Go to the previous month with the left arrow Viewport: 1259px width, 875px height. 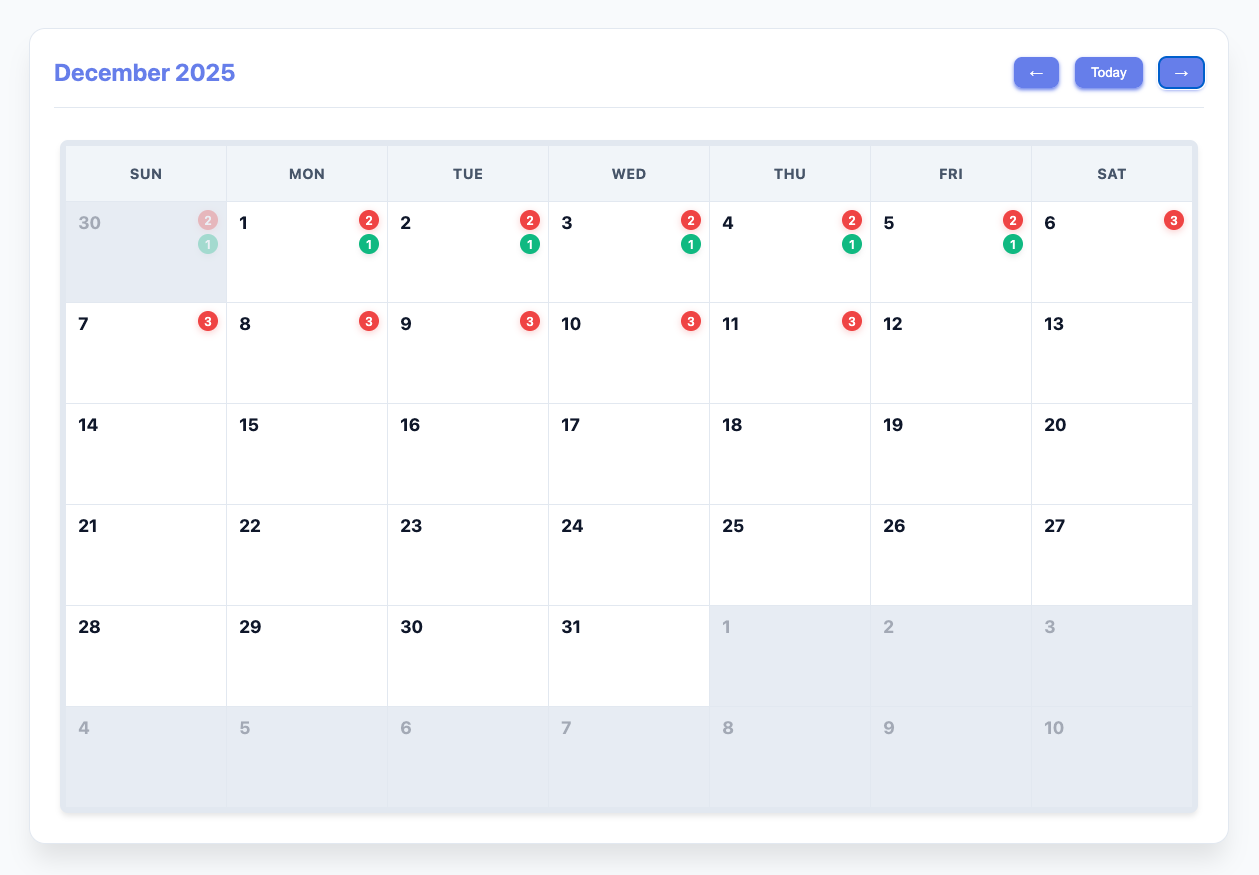click(1036, 72)
